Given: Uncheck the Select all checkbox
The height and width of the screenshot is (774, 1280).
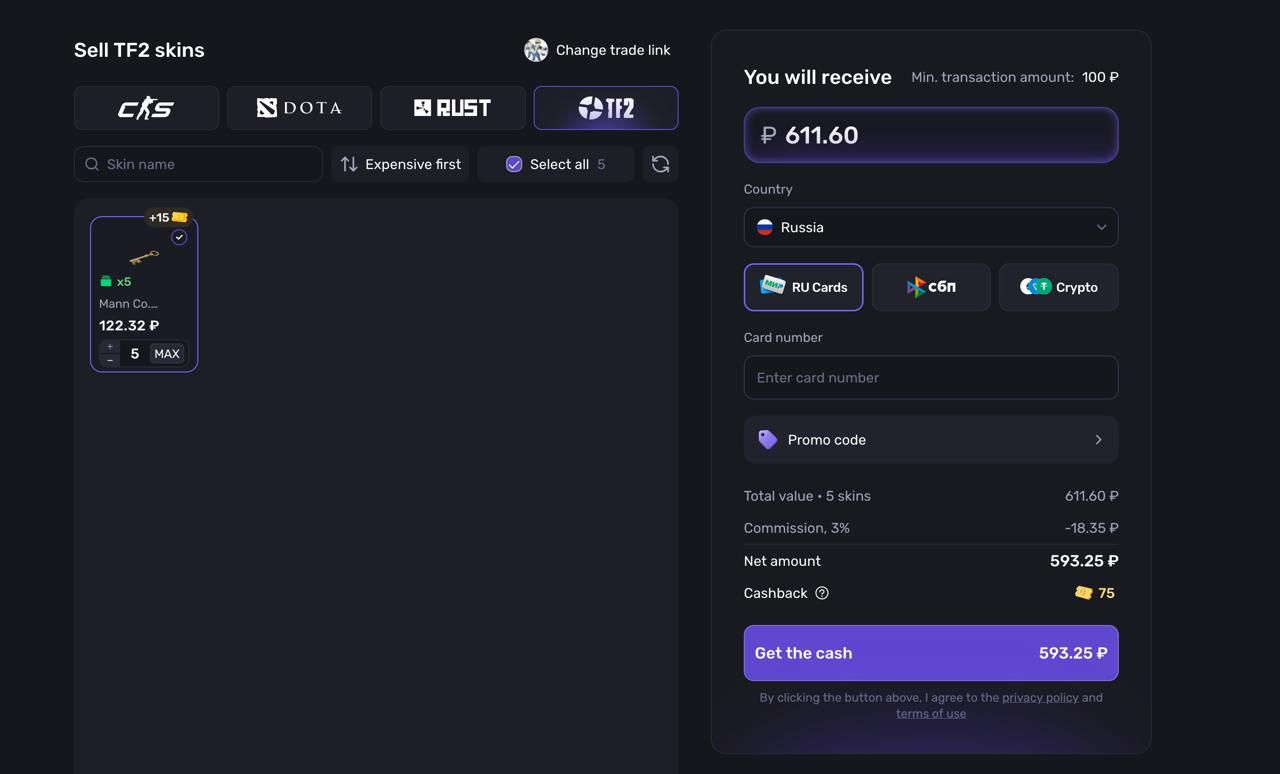Looking at the screenshot, I should (x=513, y=163).
